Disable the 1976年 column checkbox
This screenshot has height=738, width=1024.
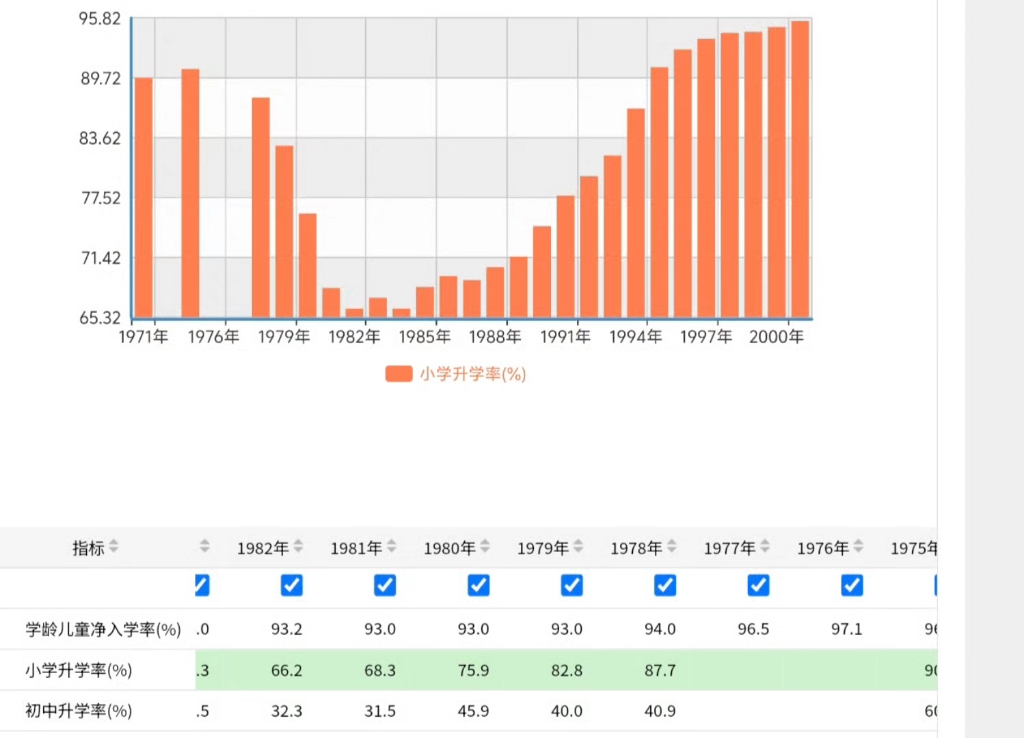coord(852,585)
